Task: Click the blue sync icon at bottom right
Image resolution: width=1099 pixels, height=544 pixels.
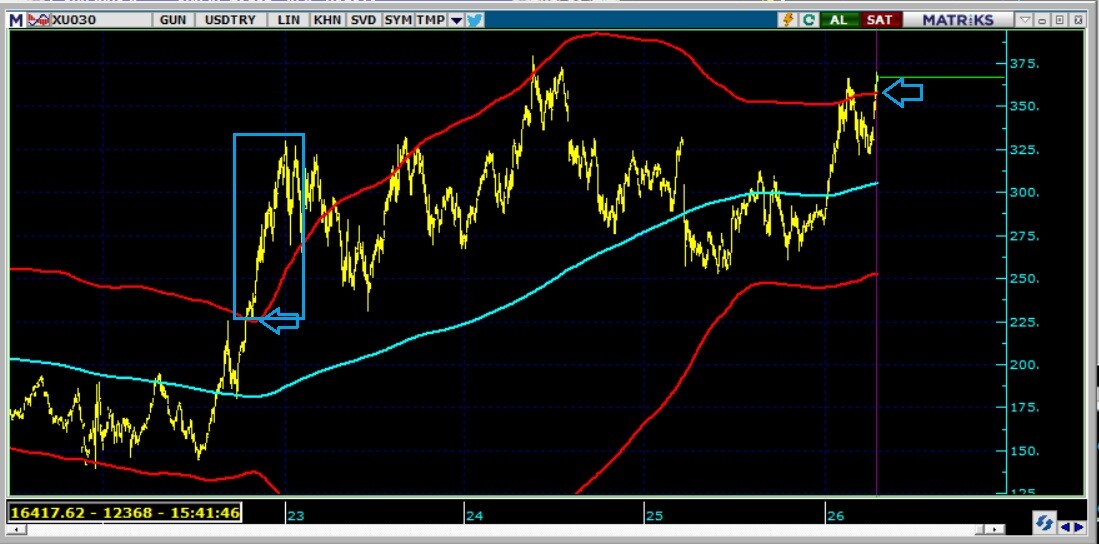Action: tap(1043, 523)
